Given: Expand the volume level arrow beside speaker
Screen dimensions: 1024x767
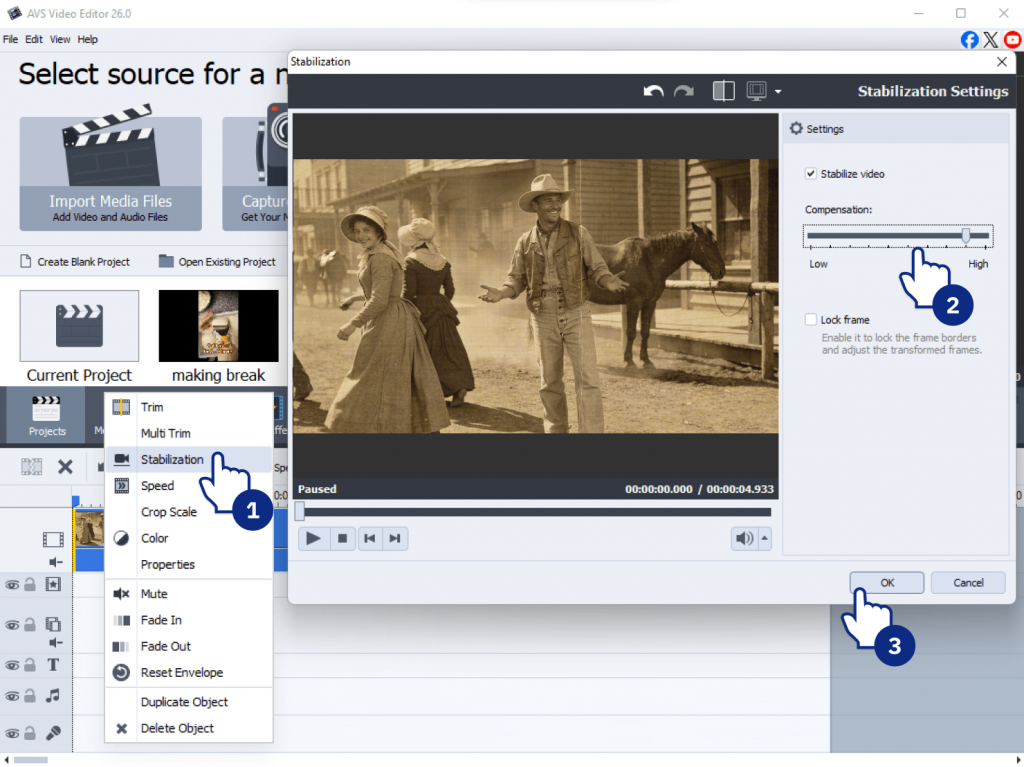Looking at the screenshot, I should point(766,539).
